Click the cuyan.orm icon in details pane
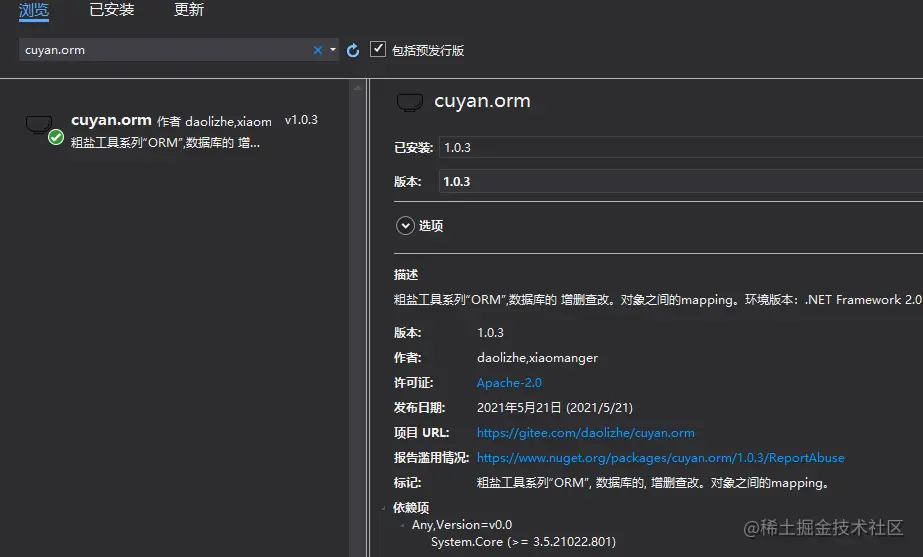Viewport: 923px width, 557px height. point(410,102)
